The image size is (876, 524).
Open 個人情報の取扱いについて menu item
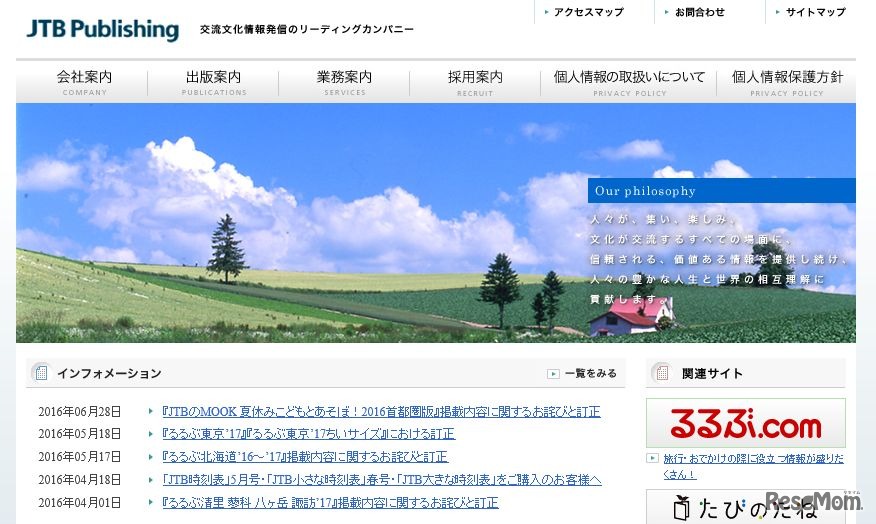tap(629, 82)
